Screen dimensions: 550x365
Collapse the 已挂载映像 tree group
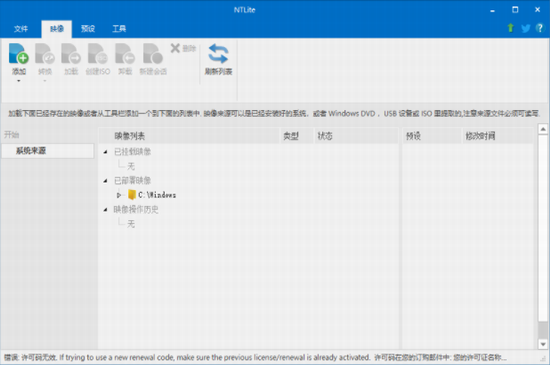[105, 152]
